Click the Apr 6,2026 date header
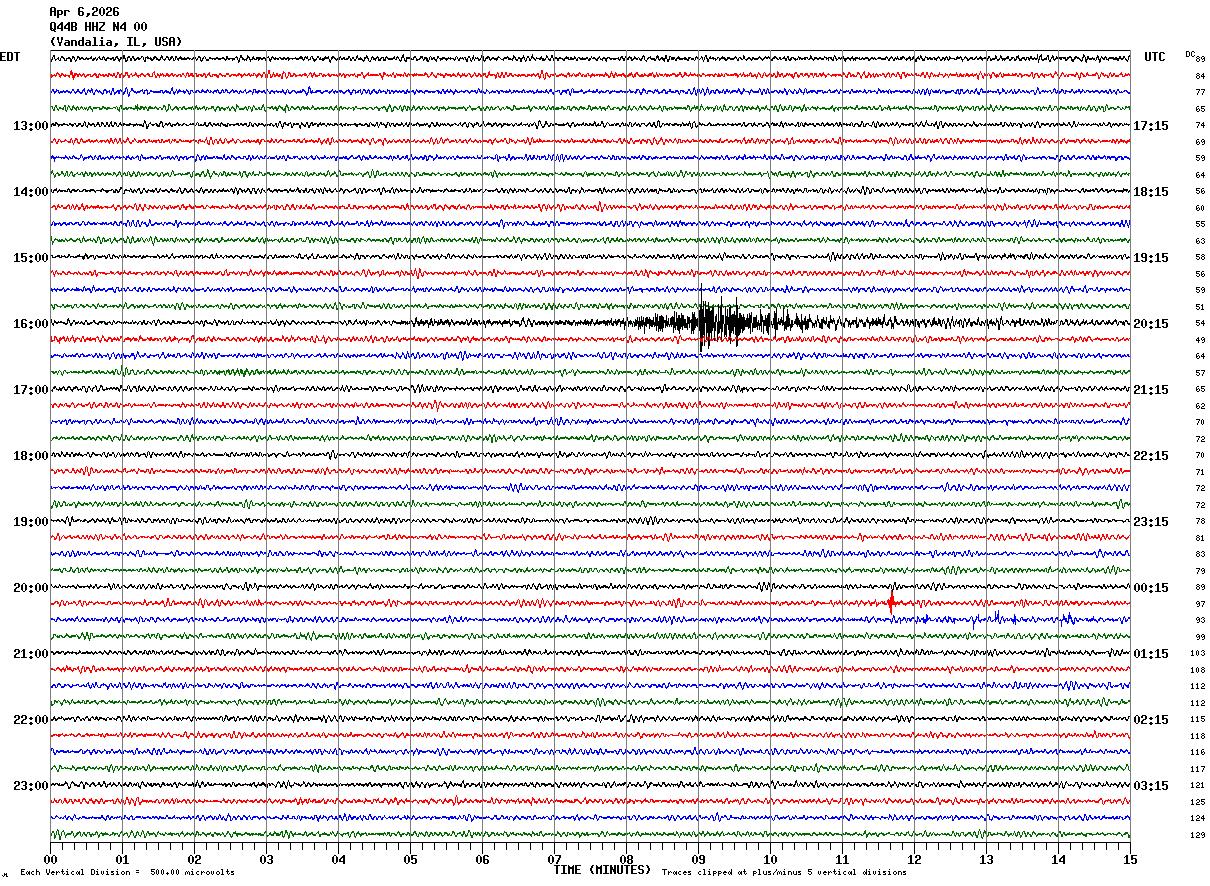 pyautogui.click(x=84, y=12)
